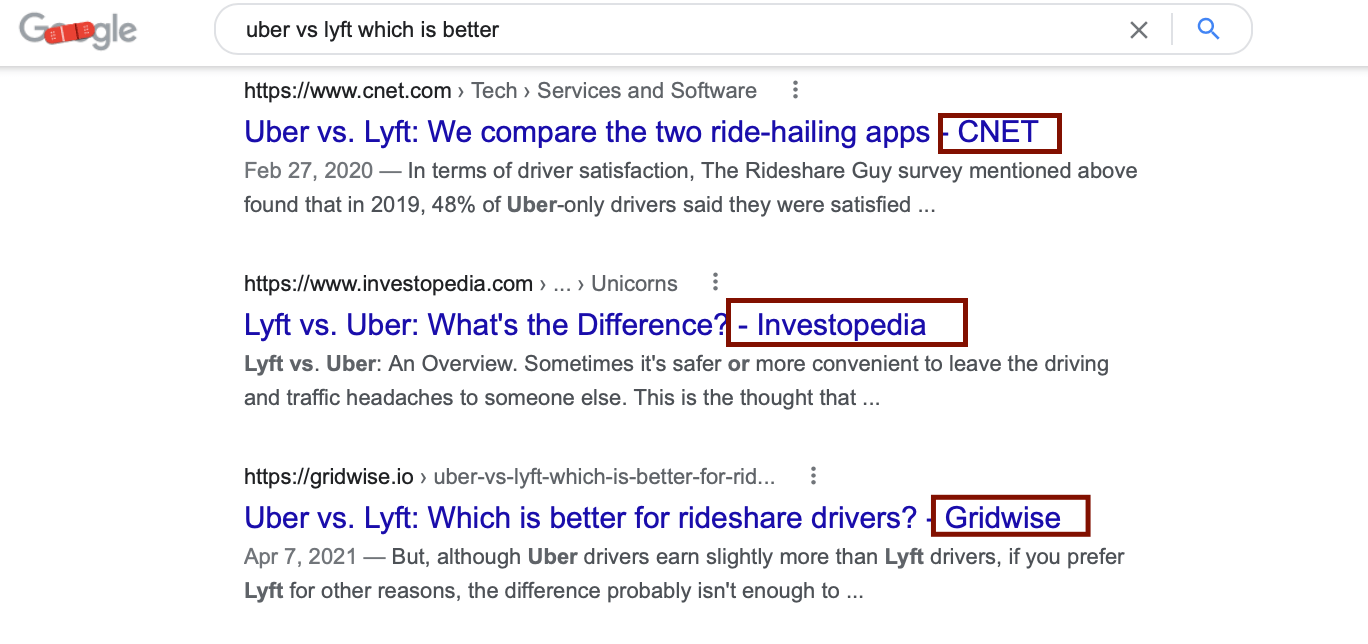Click the Google logo
The image size is (1368, 644).
coord(78,31)
